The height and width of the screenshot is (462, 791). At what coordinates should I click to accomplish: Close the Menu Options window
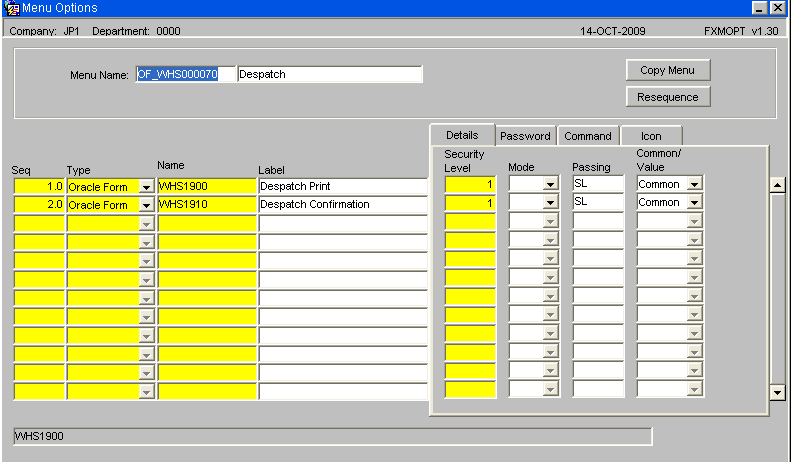pos(777,8)
